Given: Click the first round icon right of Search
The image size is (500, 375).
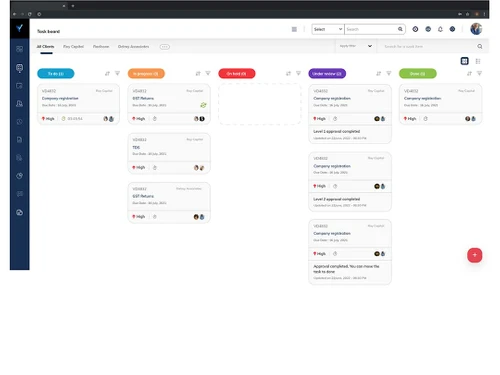Looking at the screenshot, I should pos(415,29).
